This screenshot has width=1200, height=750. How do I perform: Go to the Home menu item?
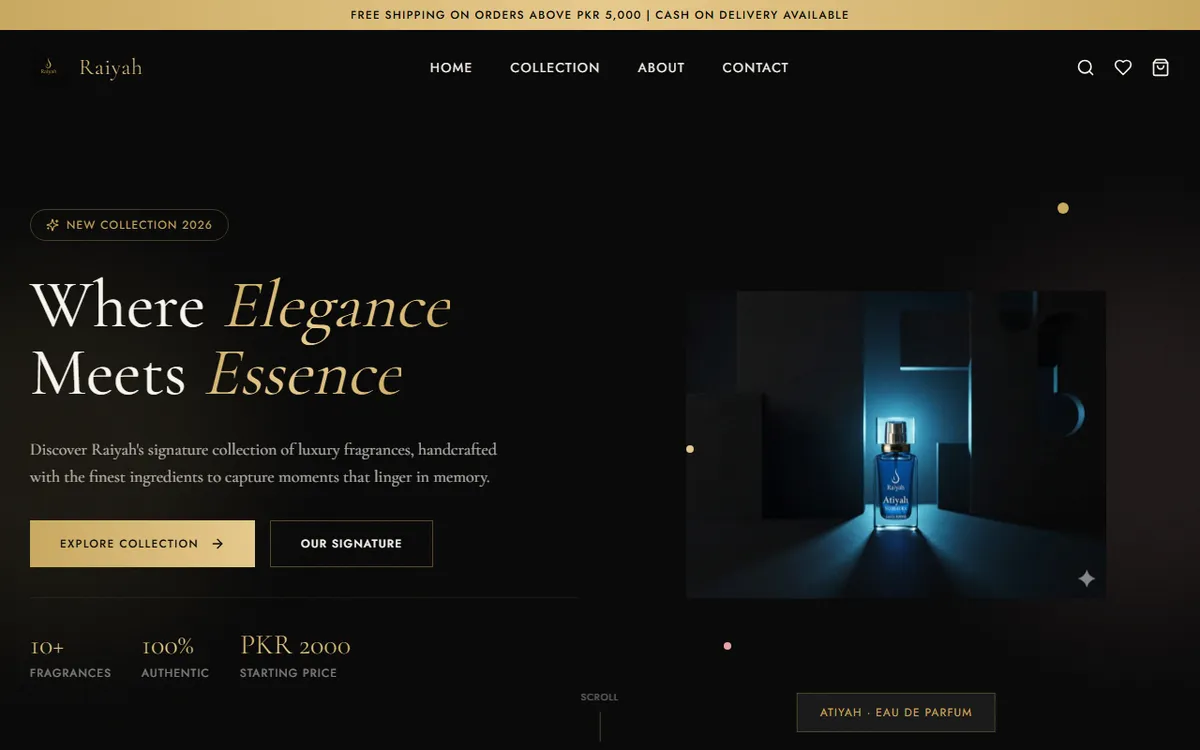pyautogui.click(x=451, y=68)
